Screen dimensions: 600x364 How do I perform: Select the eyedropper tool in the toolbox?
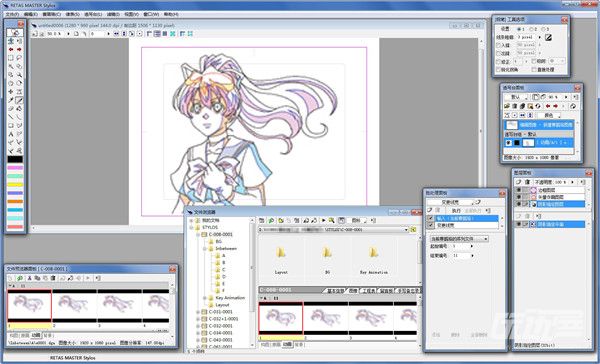click(11, 100)
